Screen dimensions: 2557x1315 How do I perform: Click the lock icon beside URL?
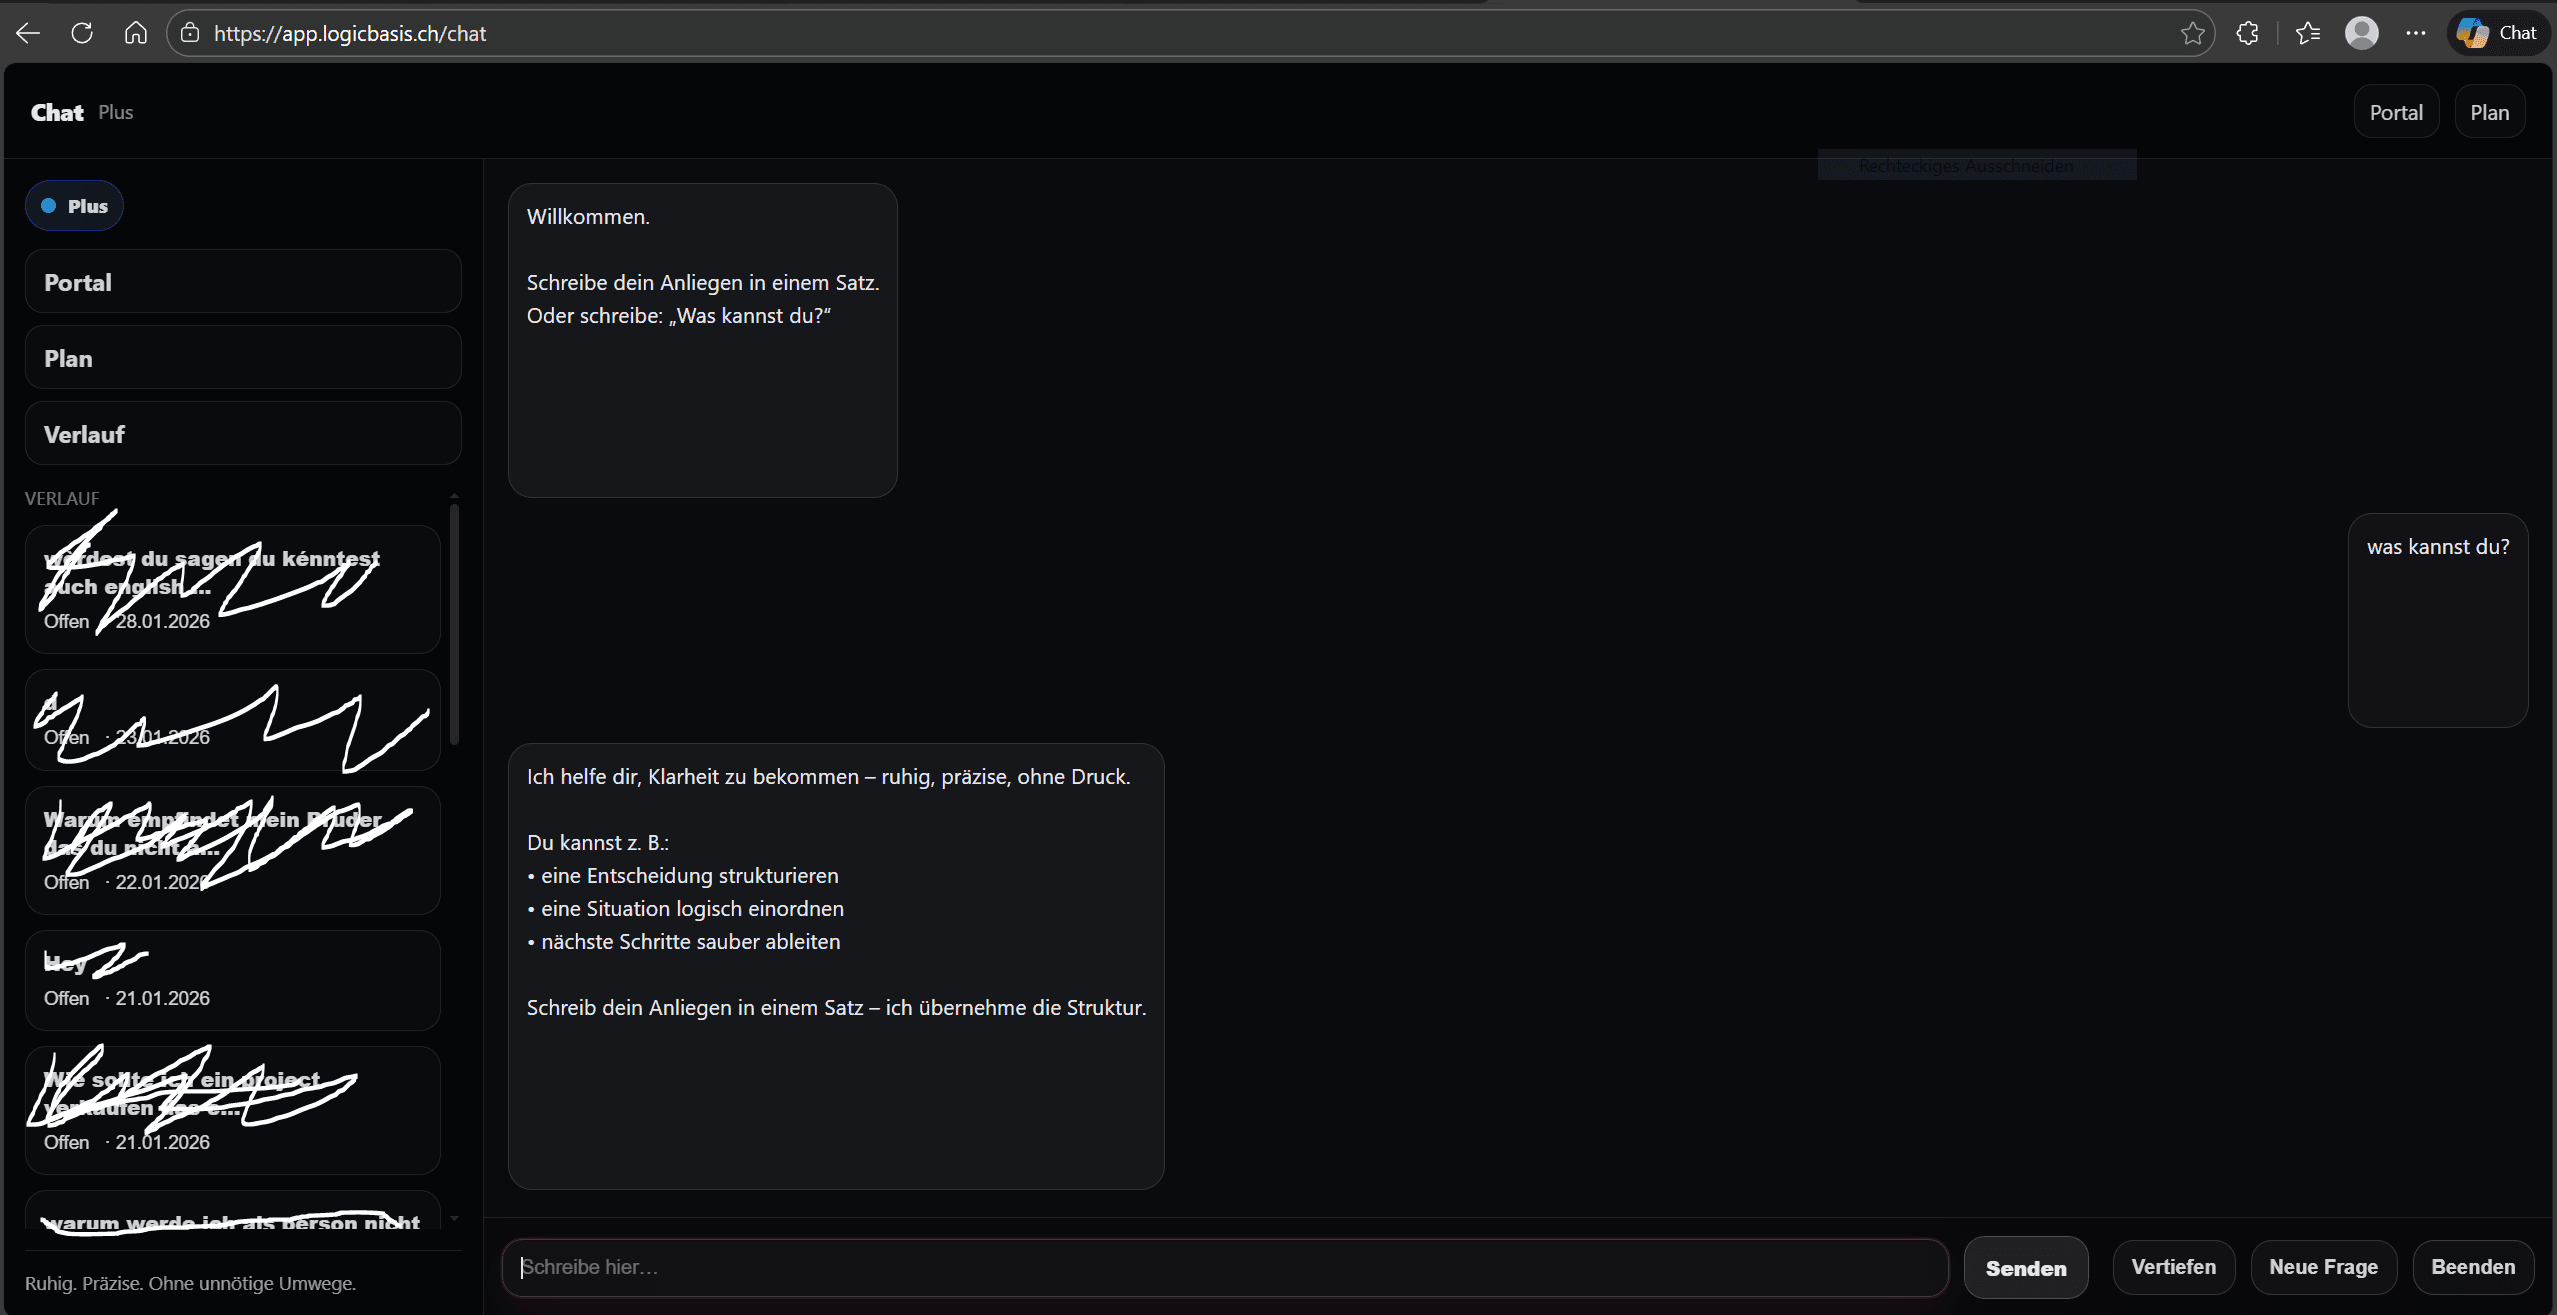pyautogui.click(x=190, y=33)
